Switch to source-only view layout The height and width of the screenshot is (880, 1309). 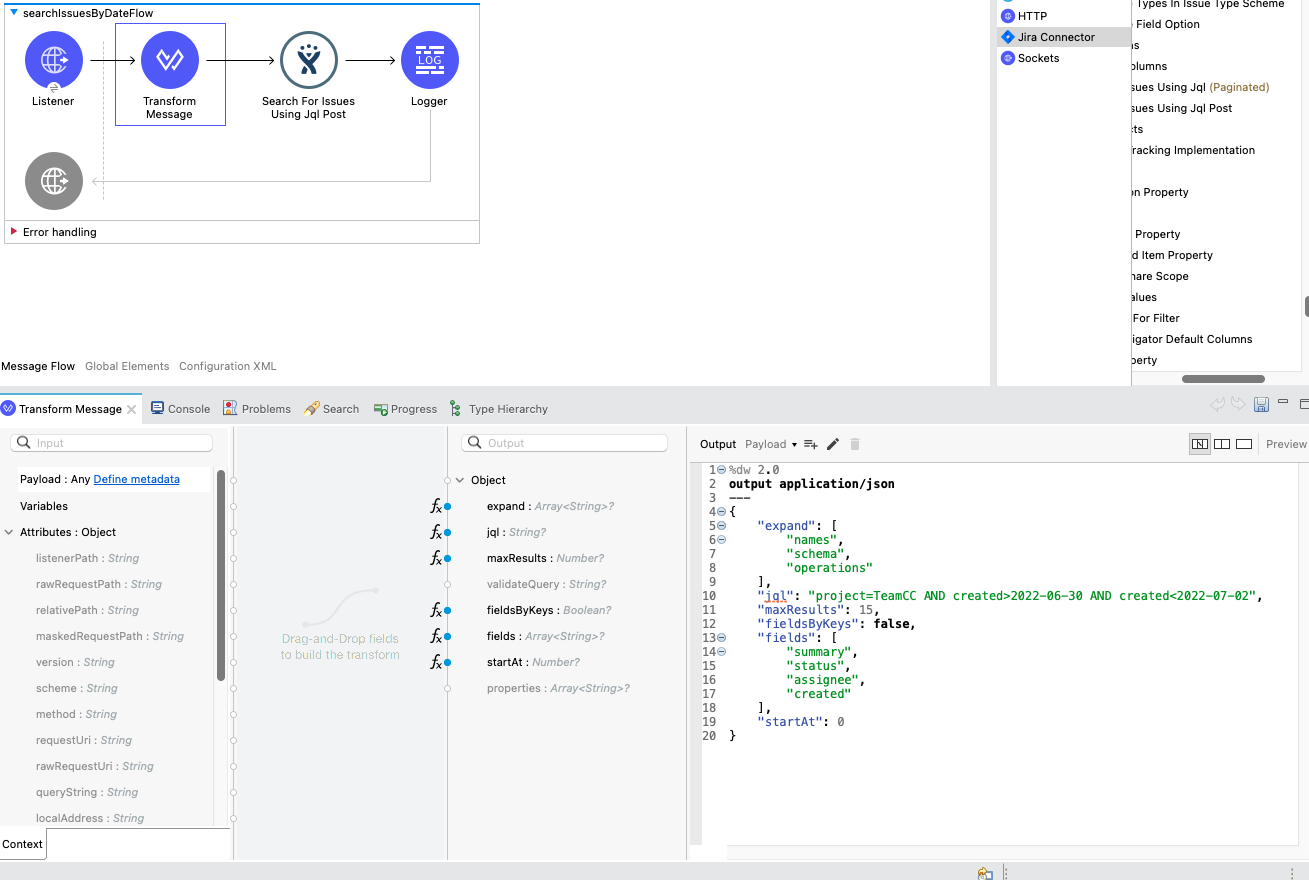coord(1244,444)
